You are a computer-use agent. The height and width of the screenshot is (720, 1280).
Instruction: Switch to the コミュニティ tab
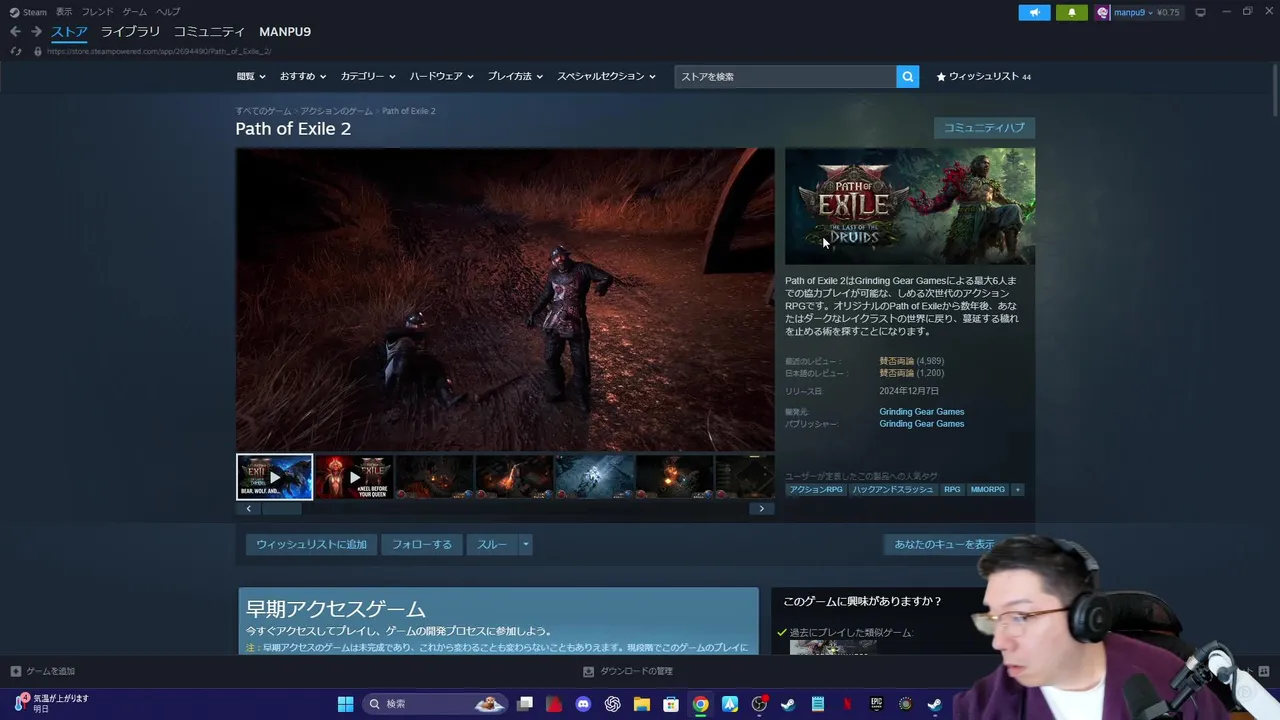coord(209,32)
